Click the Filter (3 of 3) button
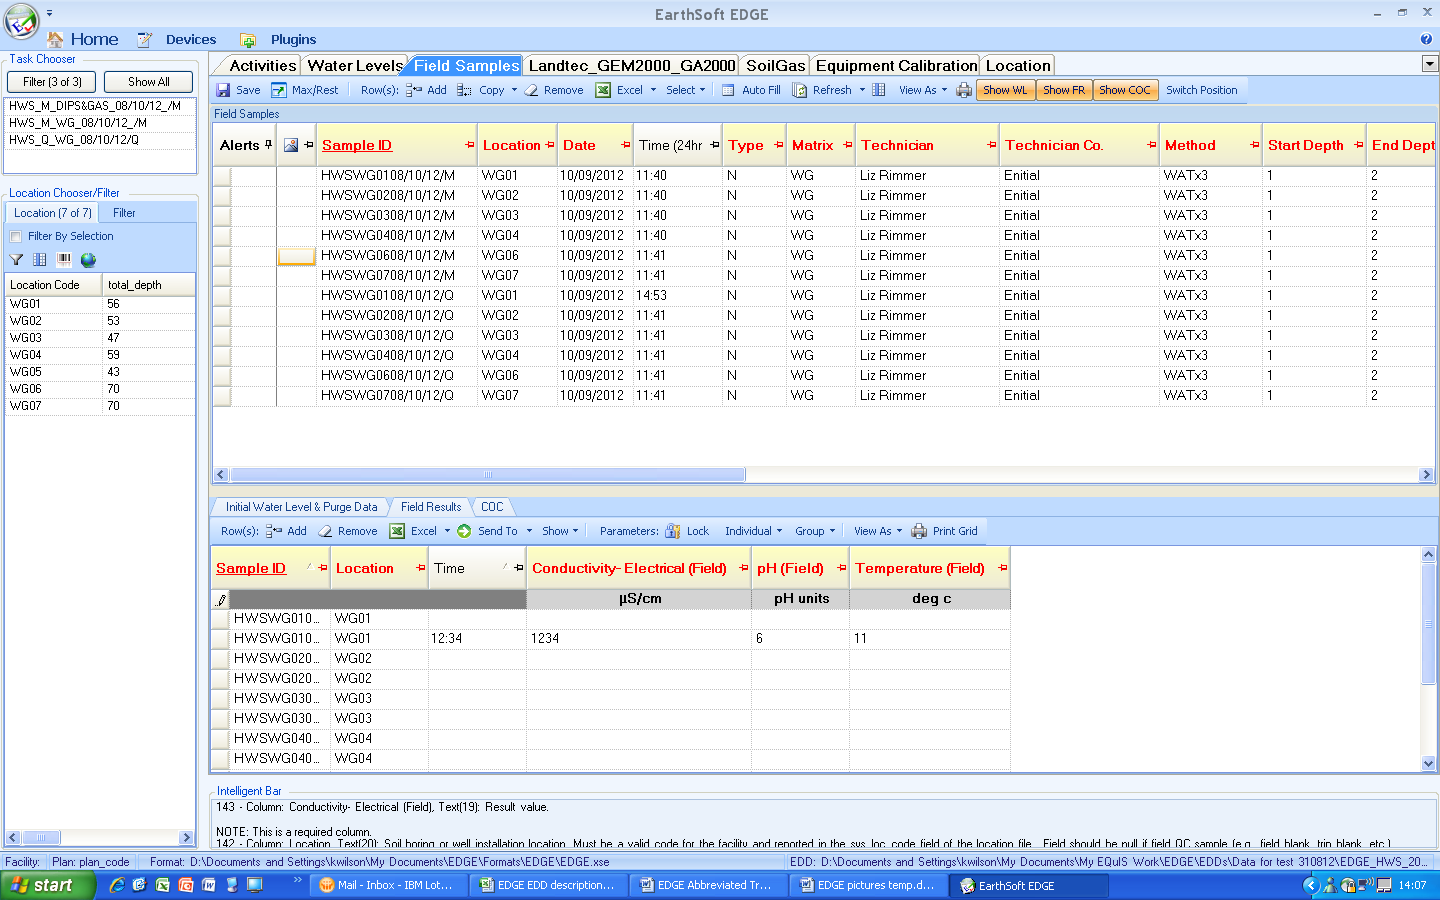Screen dimensions: 1440x900 point(52,82)
